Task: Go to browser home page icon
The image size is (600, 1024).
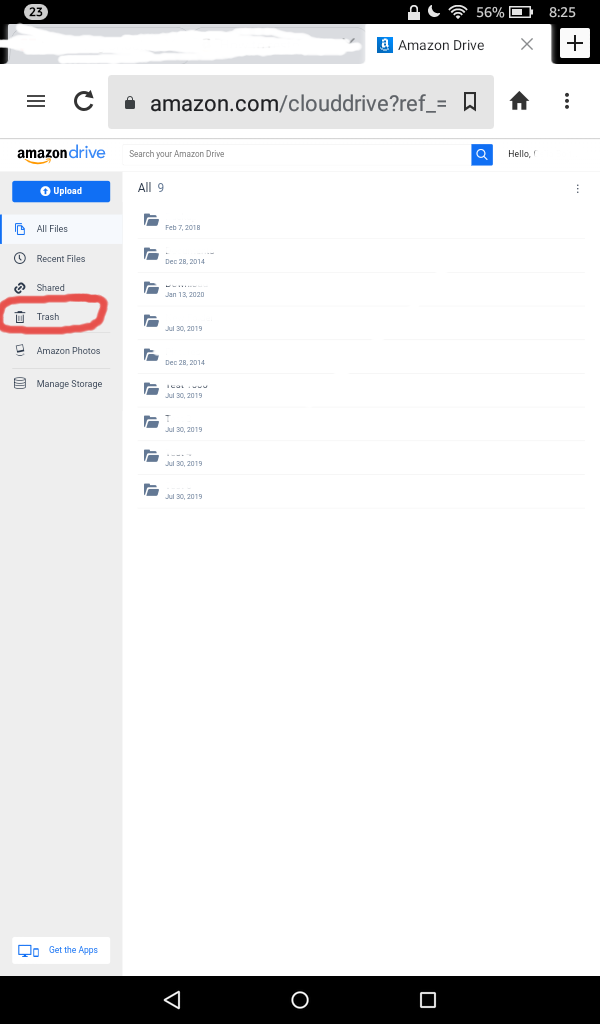Action: coord(519,101)
